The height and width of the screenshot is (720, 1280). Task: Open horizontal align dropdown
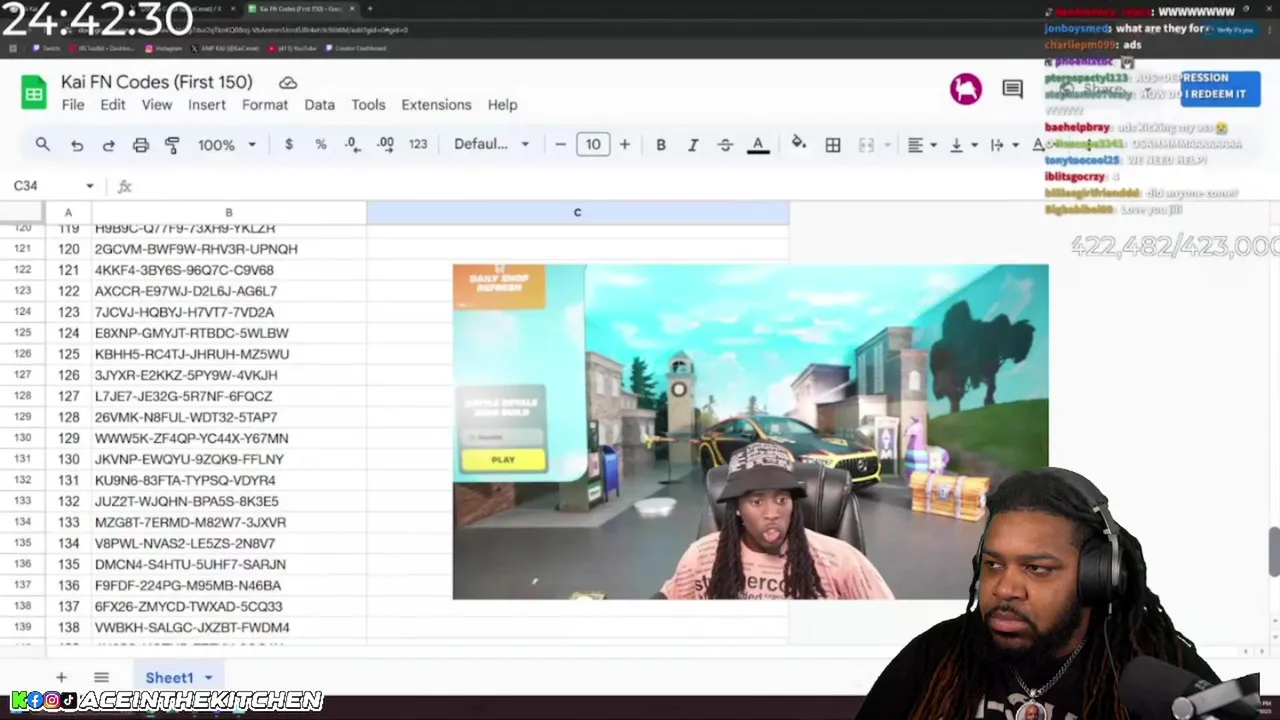point(922,145)
